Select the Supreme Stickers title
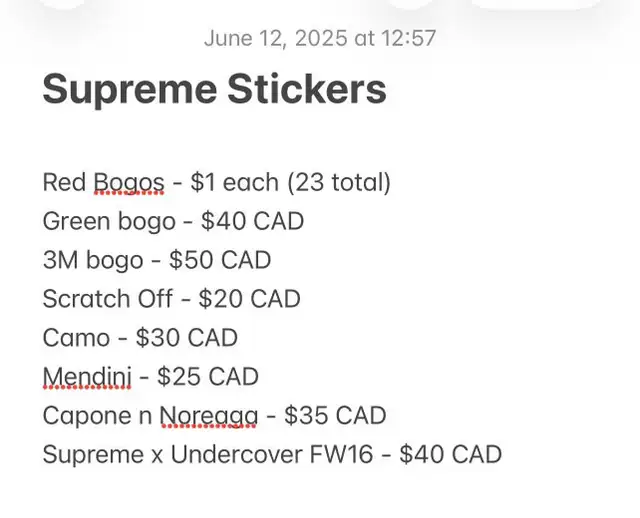The width and height of the screenshot is (640, 518). click(x=214, y=89)
